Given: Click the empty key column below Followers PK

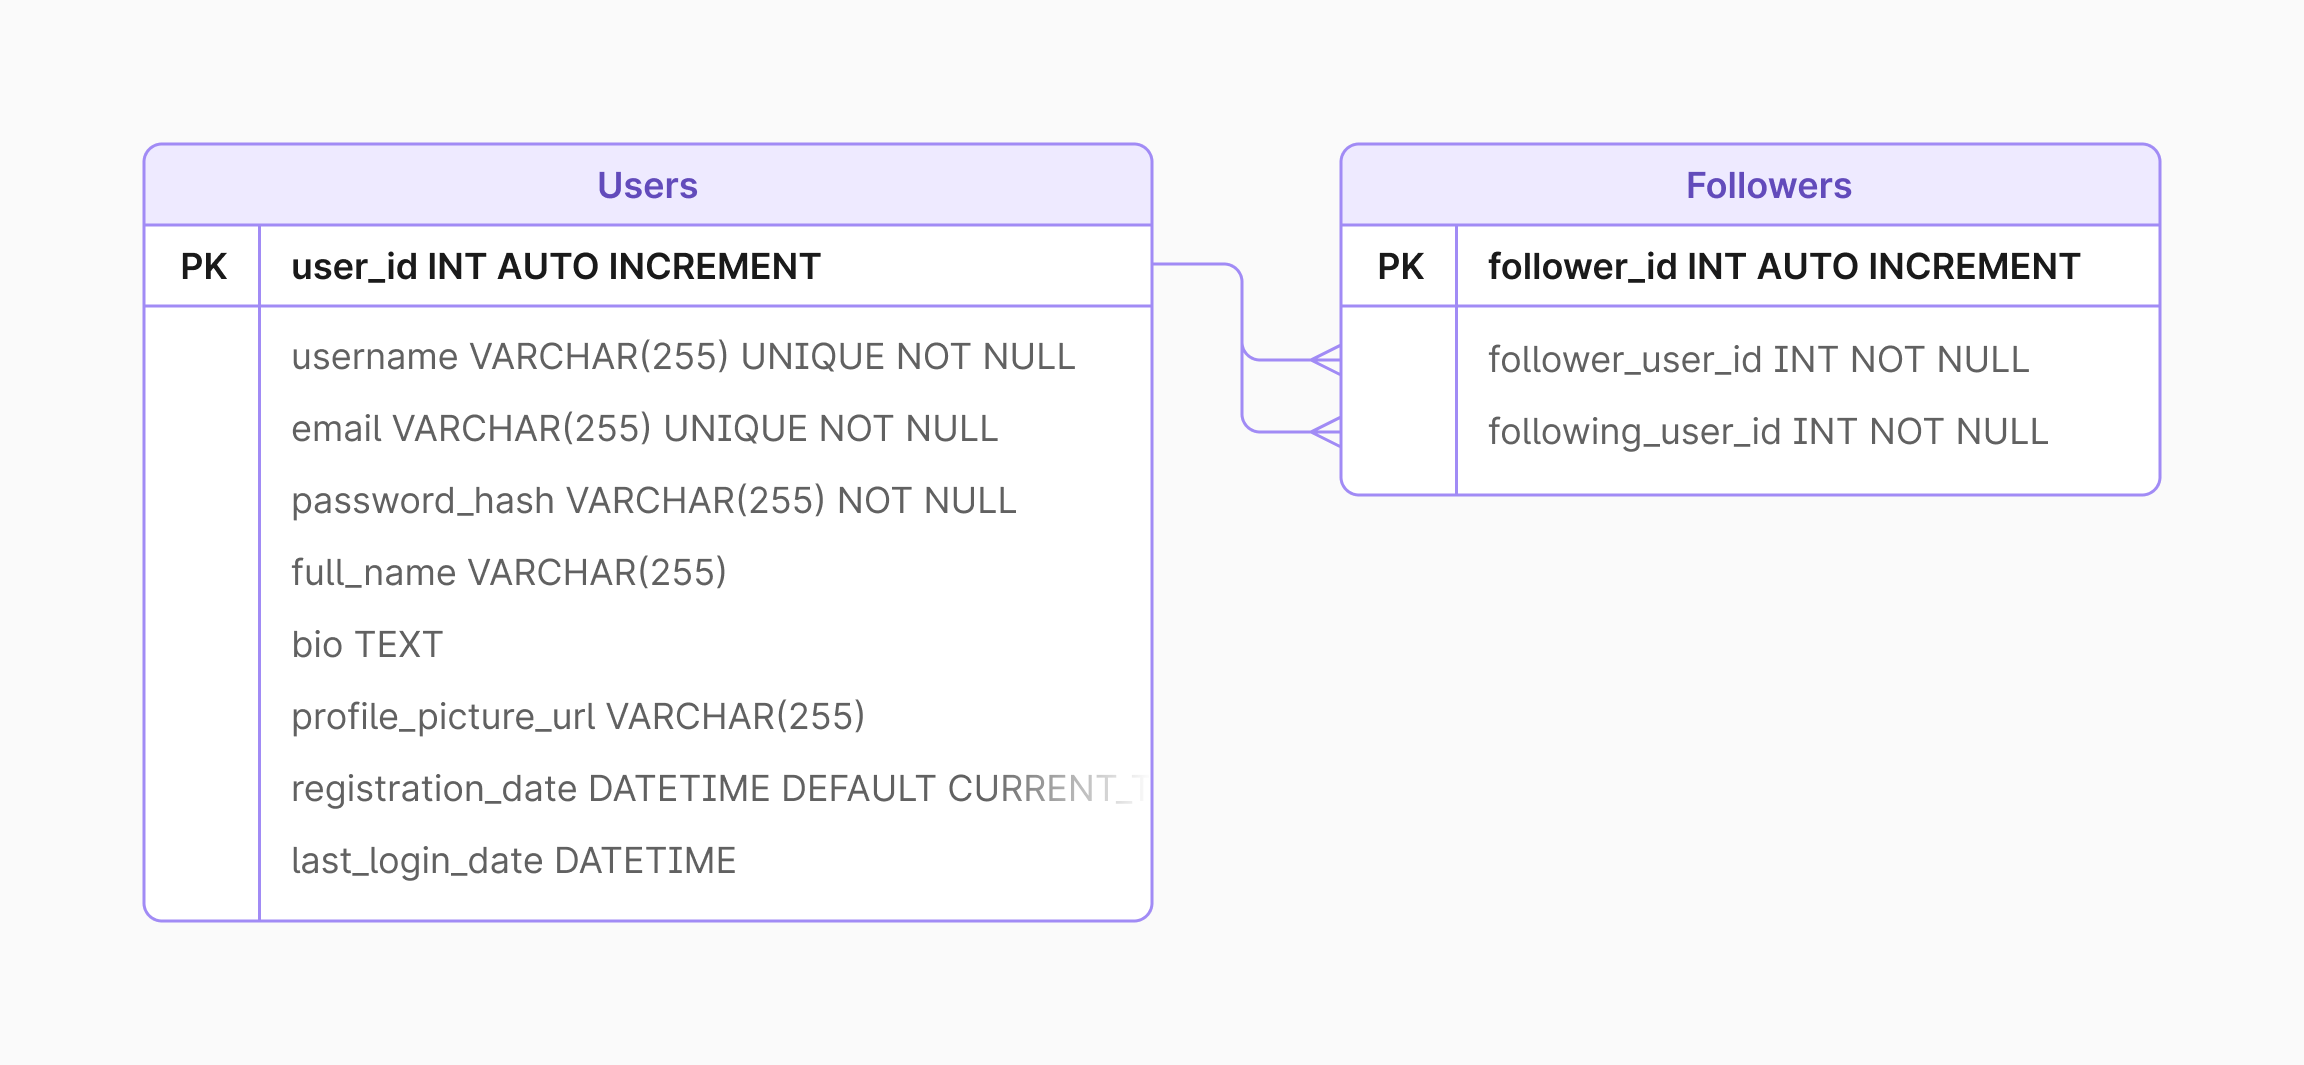Looking at the screenshot, I should tap(1399, 400).
